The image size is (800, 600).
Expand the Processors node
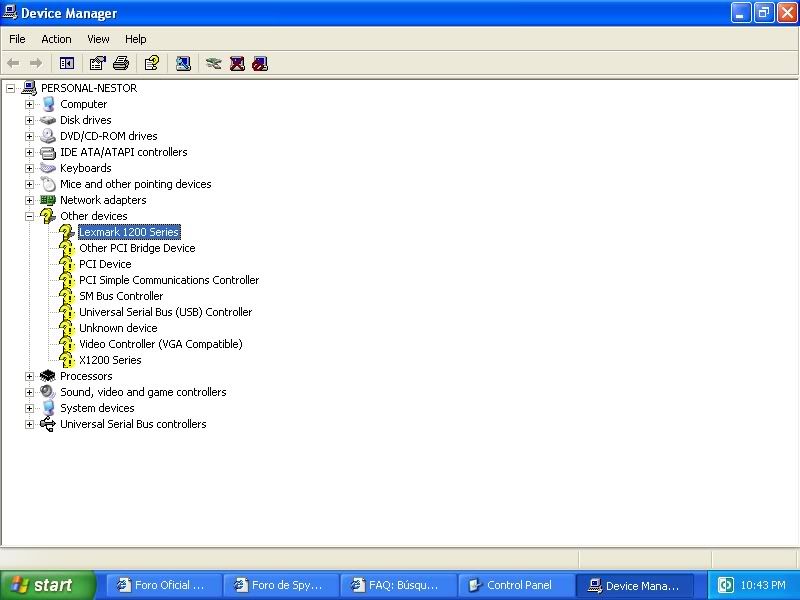[x=30, y=376]
